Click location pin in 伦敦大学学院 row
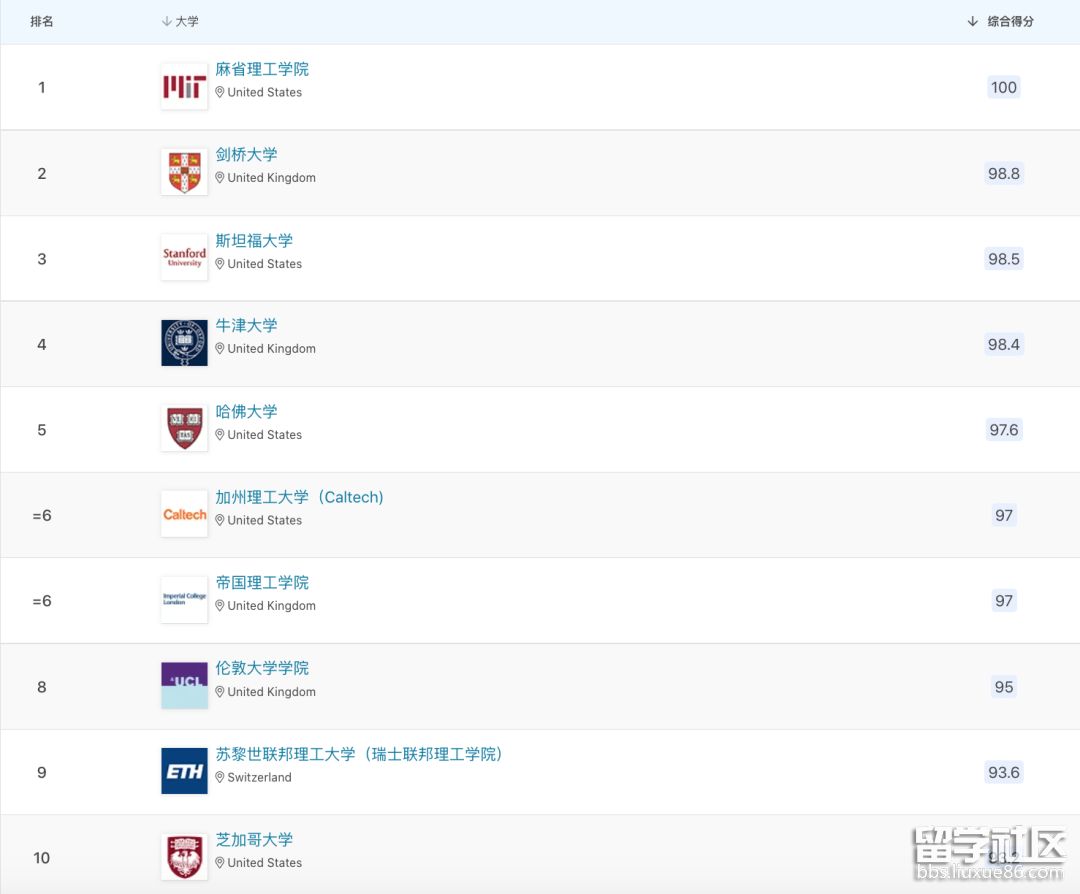Image resolution: width=1080 pixels, height=894 pixels. (x=220, y=692)
